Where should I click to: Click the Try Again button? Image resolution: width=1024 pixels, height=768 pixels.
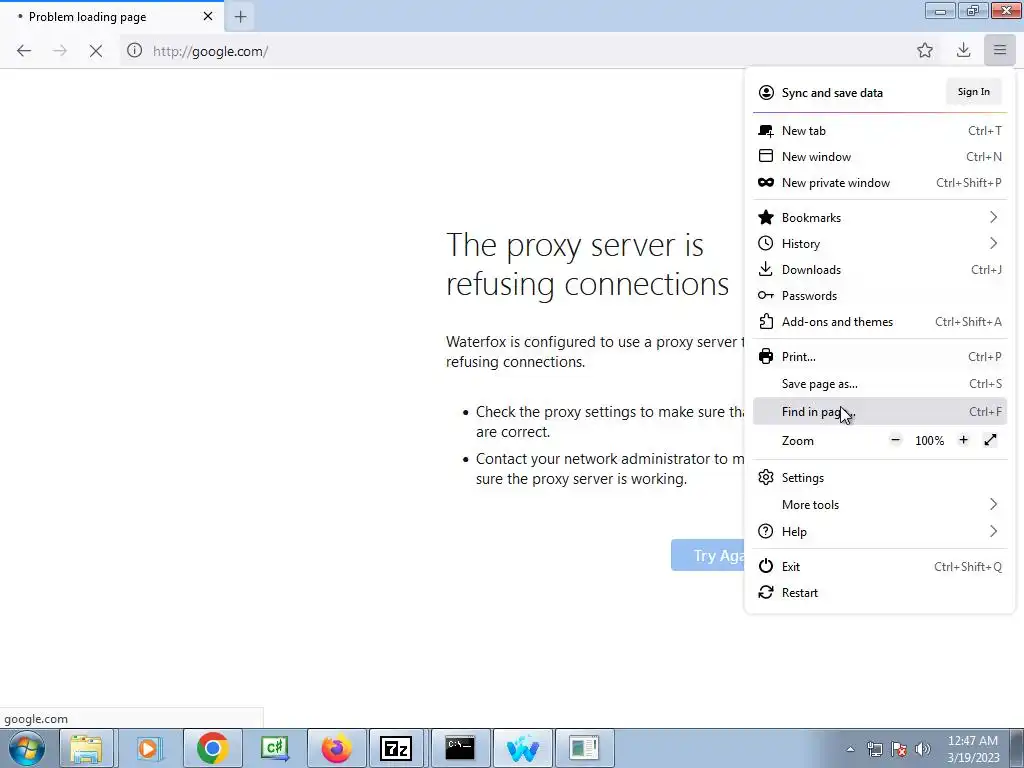coord(708,555)
